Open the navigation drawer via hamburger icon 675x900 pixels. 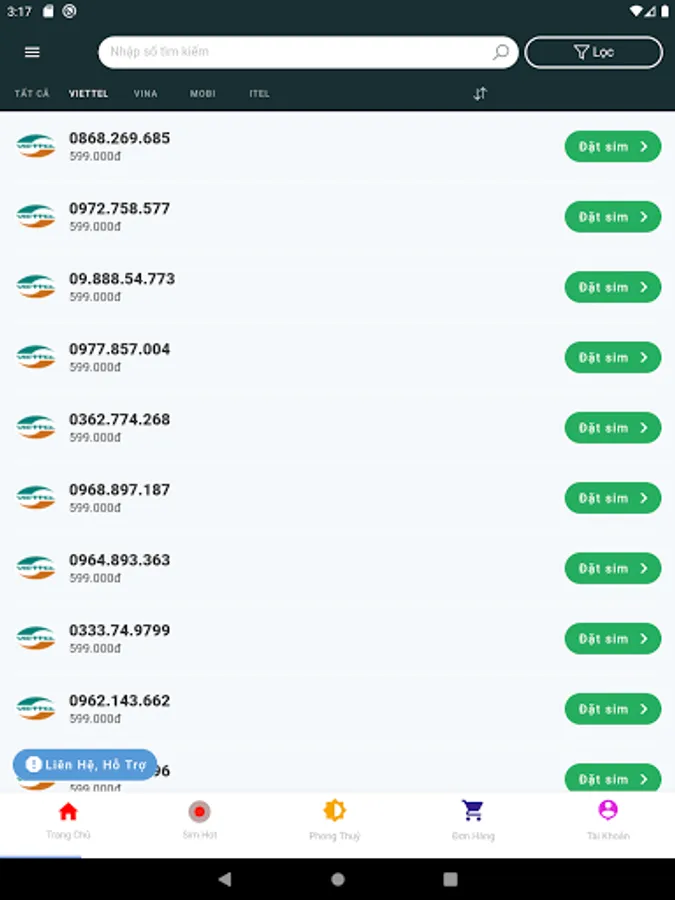point(32,52)
